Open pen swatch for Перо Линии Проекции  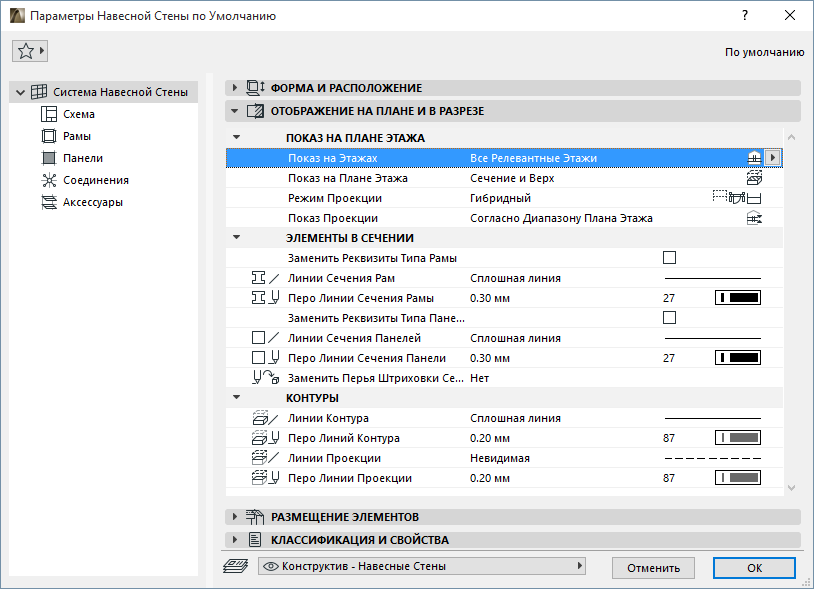point(738,477)
